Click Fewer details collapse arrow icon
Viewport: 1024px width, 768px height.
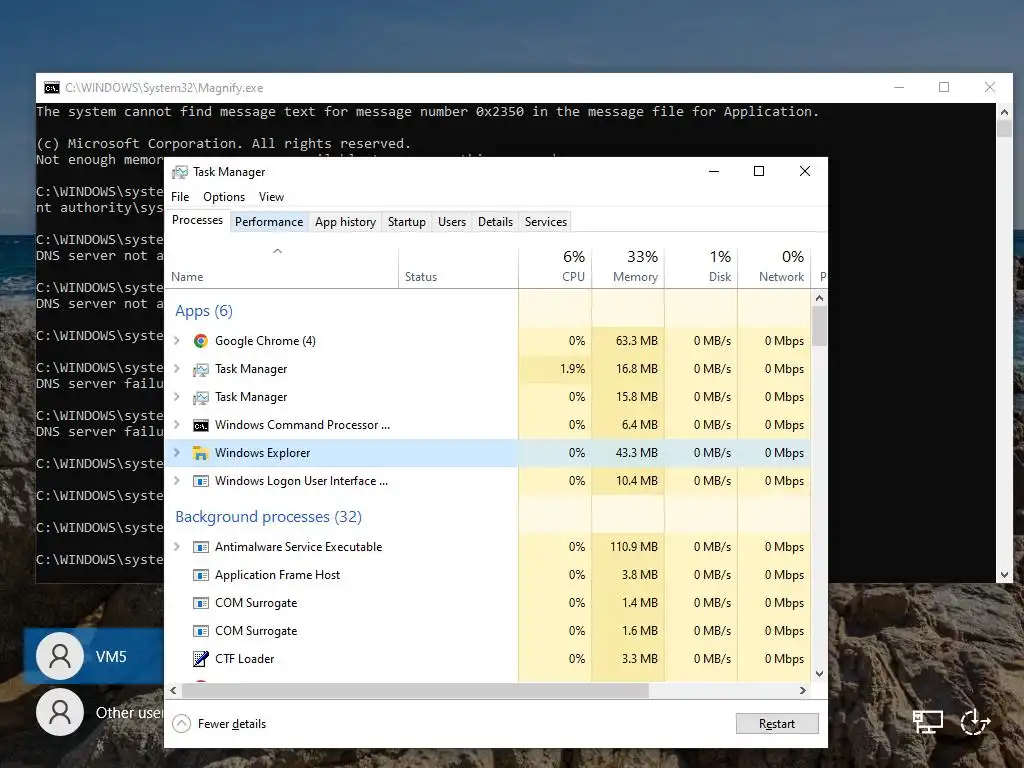(x=182, y=724)
